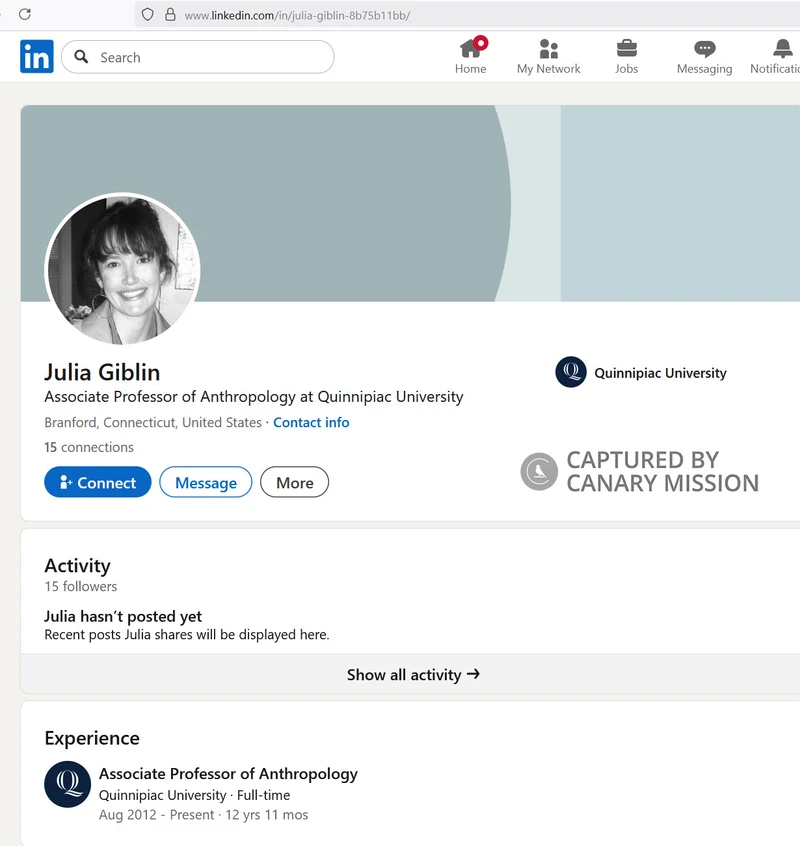Open the Jobs briefcase icon
This screenshot has height=846, width=800.
(626, 49)
